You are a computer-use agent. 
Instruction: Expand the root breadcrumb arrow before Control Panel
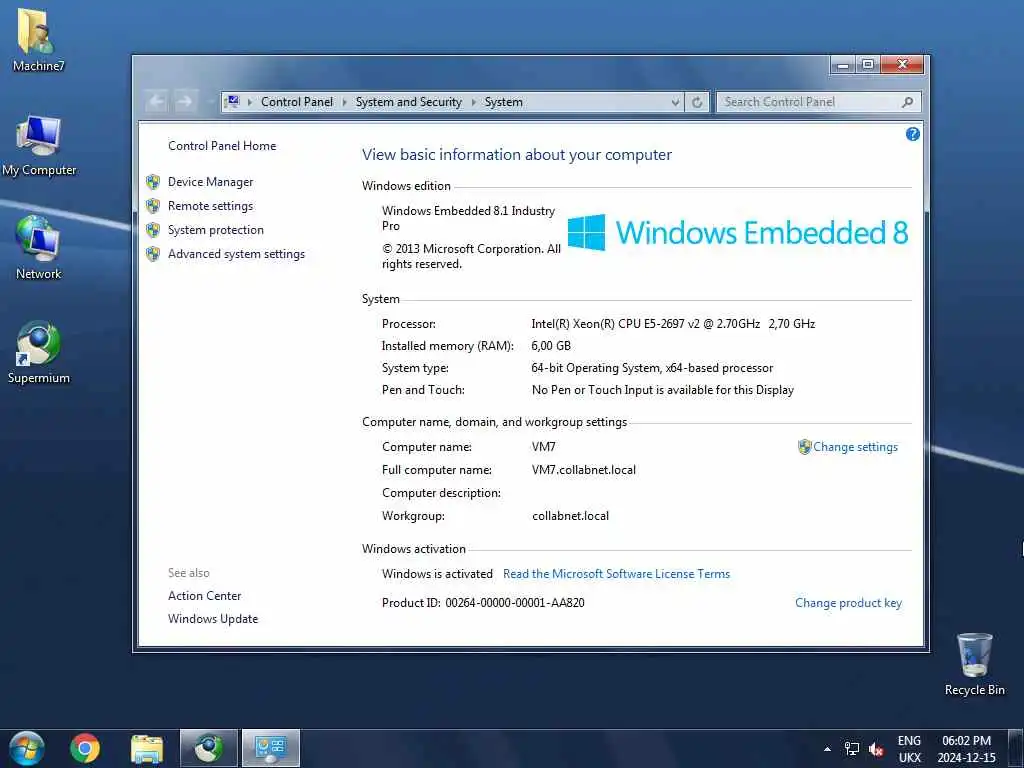[250, 102]
